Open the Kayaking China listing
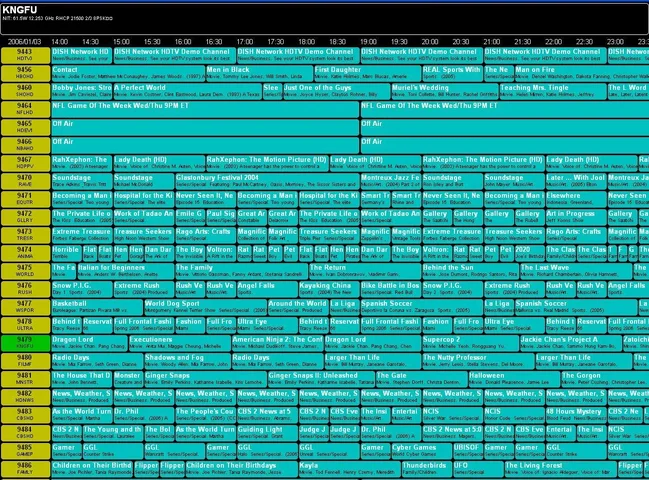Viewport: 649px width, 480px height. (x=329, y=289)
